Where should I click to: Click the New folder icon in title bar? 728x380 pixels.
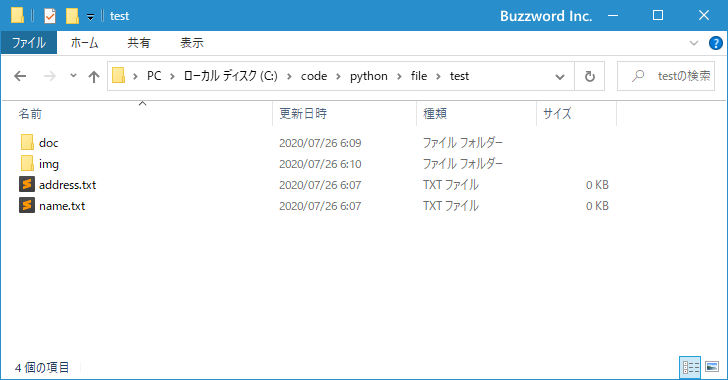[72, 16]
